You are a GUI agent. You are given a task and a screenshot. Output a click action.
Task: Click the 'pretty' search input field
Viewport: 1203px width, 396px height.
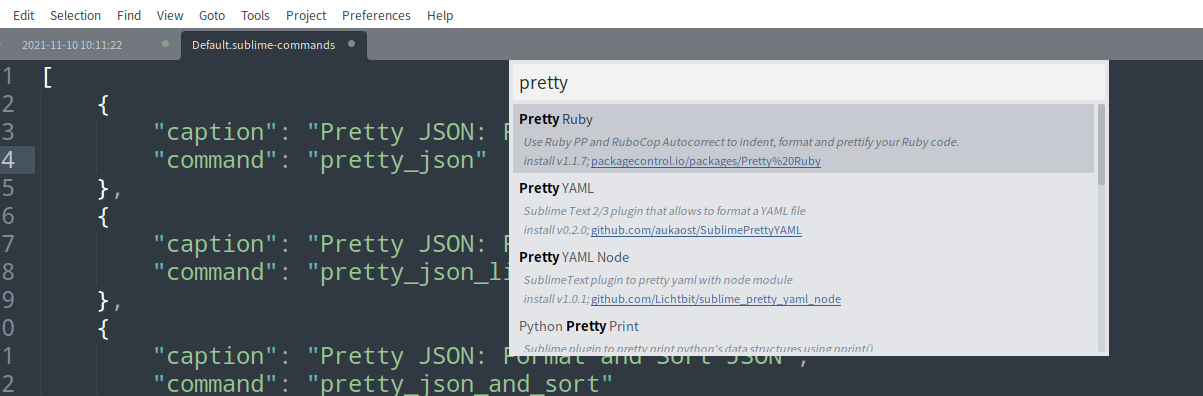[x=809, y=82]
